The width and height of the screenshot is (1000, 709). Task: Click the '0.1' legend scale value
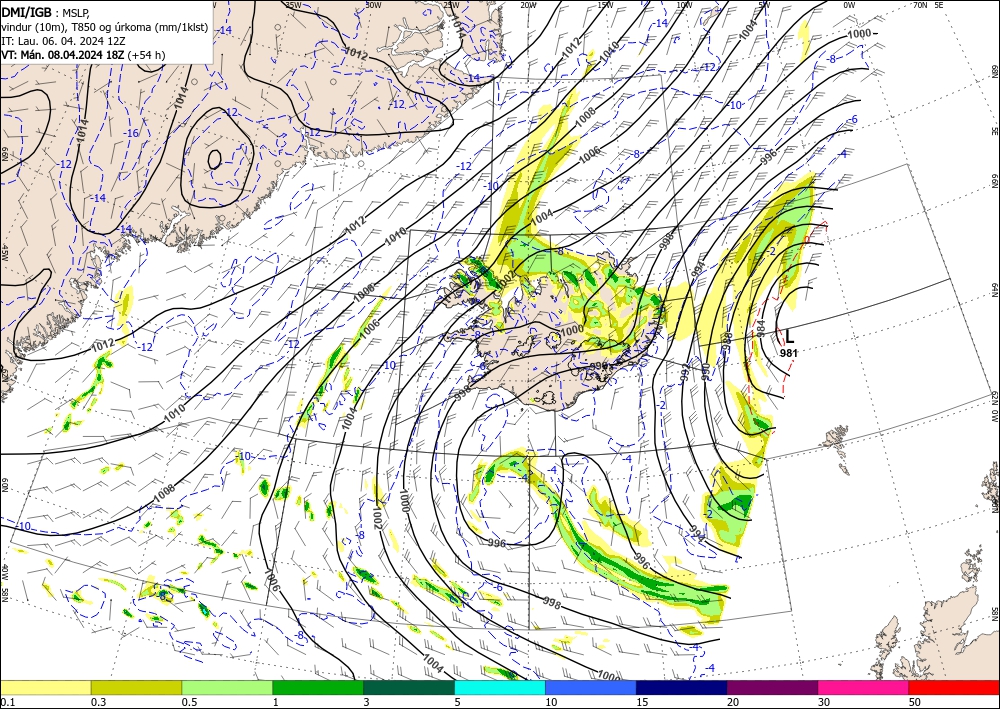pos(7,702)
